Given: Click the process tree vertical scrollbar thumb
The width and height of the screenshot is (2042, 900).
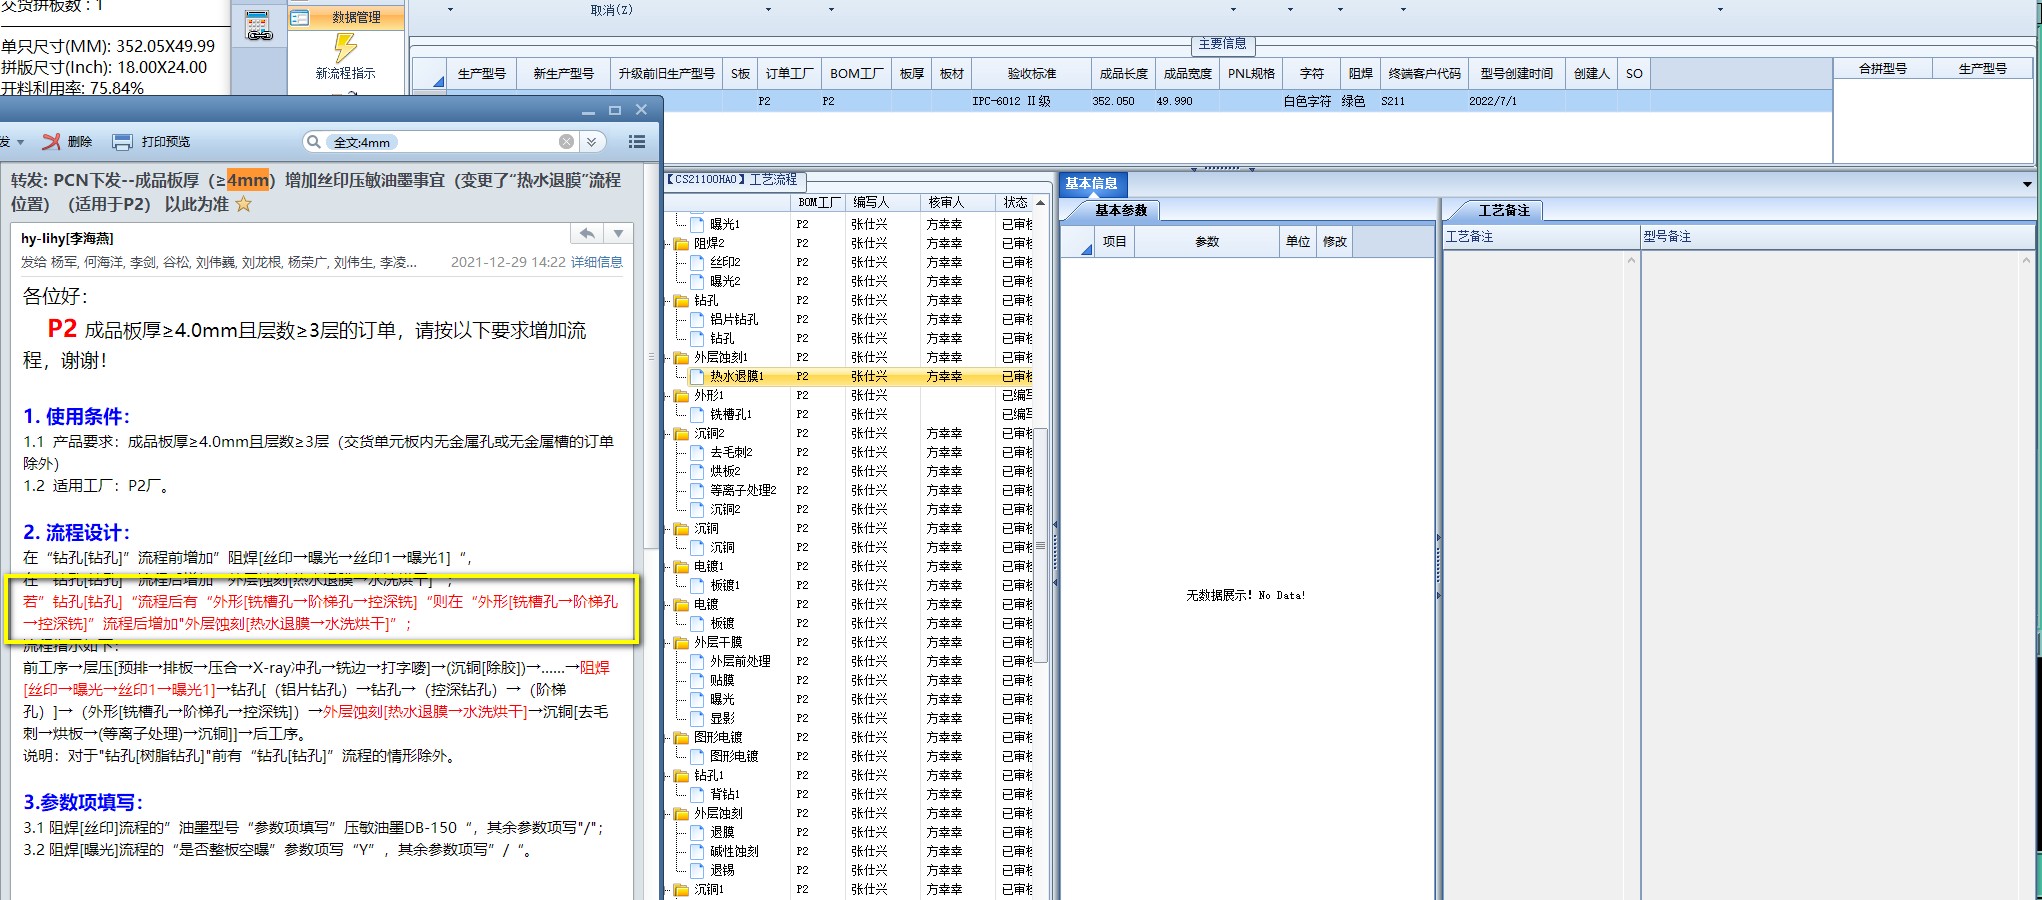Looking at the screenshot, I should [x=1041, y=545].
